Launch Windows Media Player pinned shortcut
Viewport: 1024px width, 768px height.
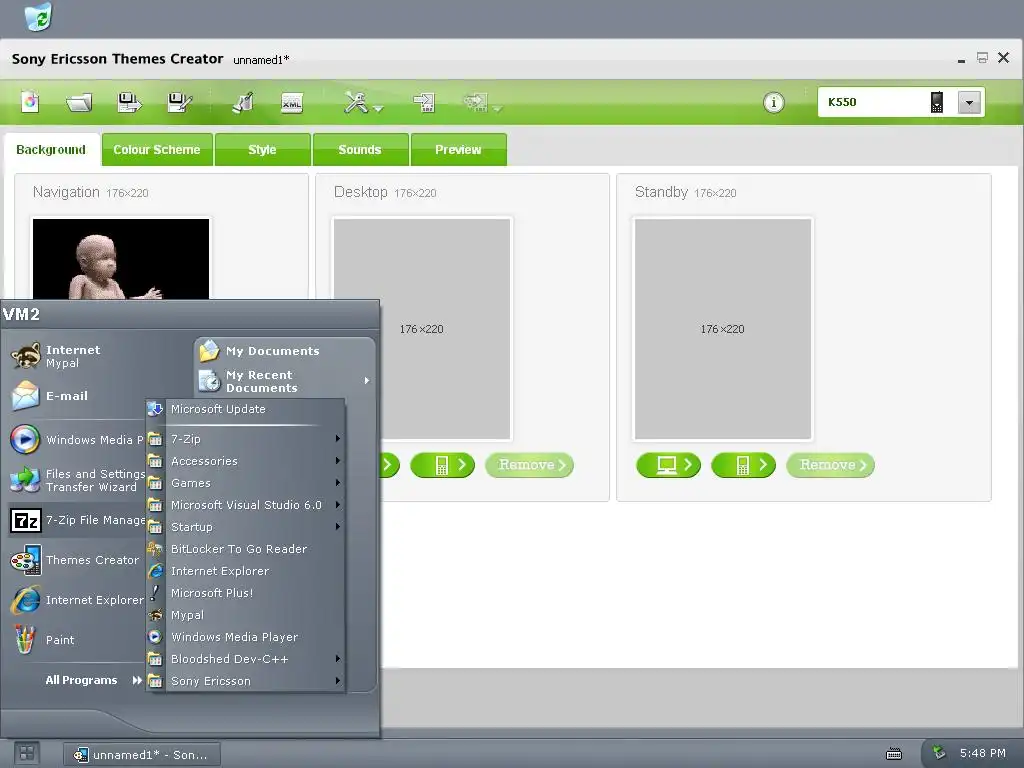point(76,440)
